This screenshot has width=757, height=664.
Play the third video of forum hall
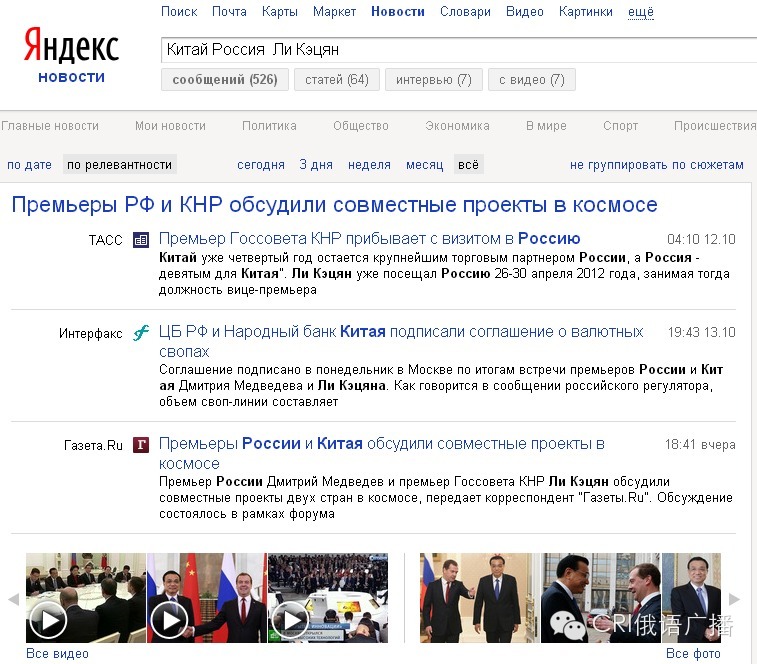coord(328,598)
